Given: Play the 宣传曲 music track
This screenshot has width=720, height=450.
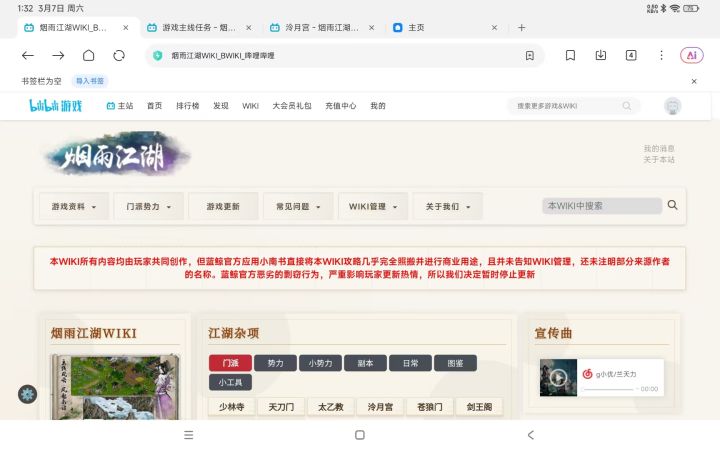Looking at the screenshot, I should click(x=558, y=378).
